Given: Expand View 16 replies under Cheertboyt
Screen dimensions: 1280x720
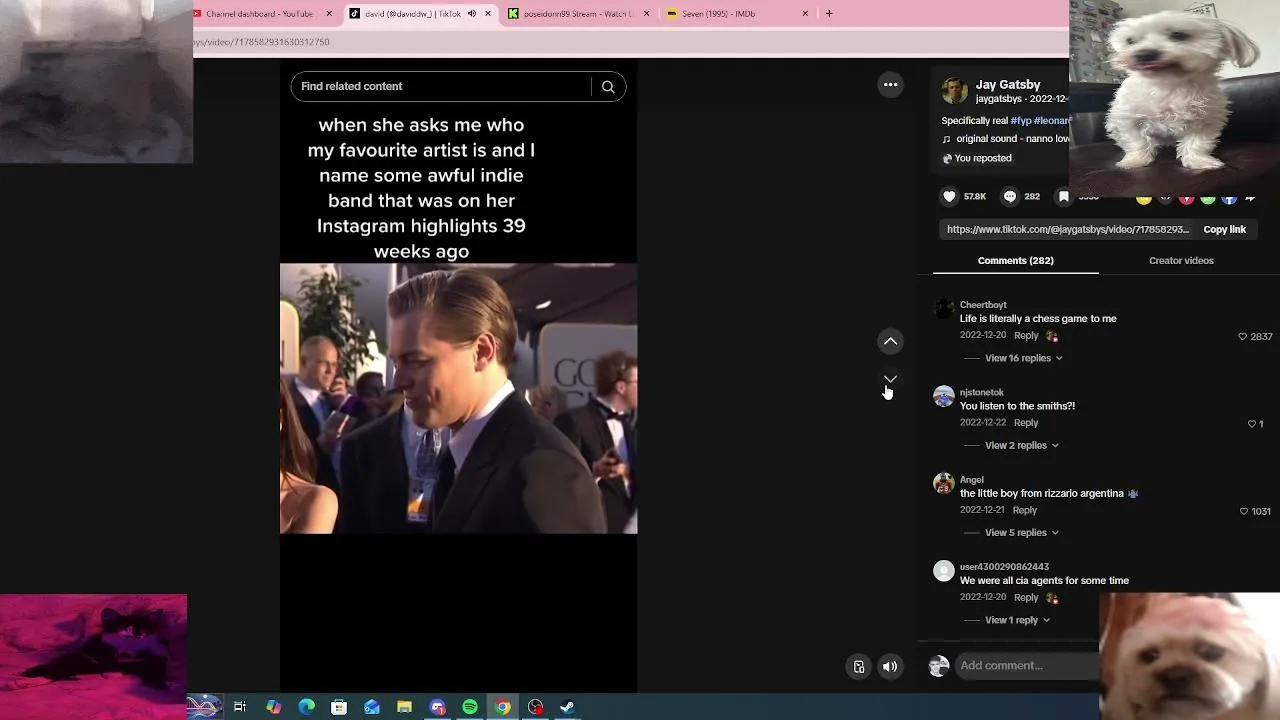Looking at the screenshot, I should [x=1024, y=358].
